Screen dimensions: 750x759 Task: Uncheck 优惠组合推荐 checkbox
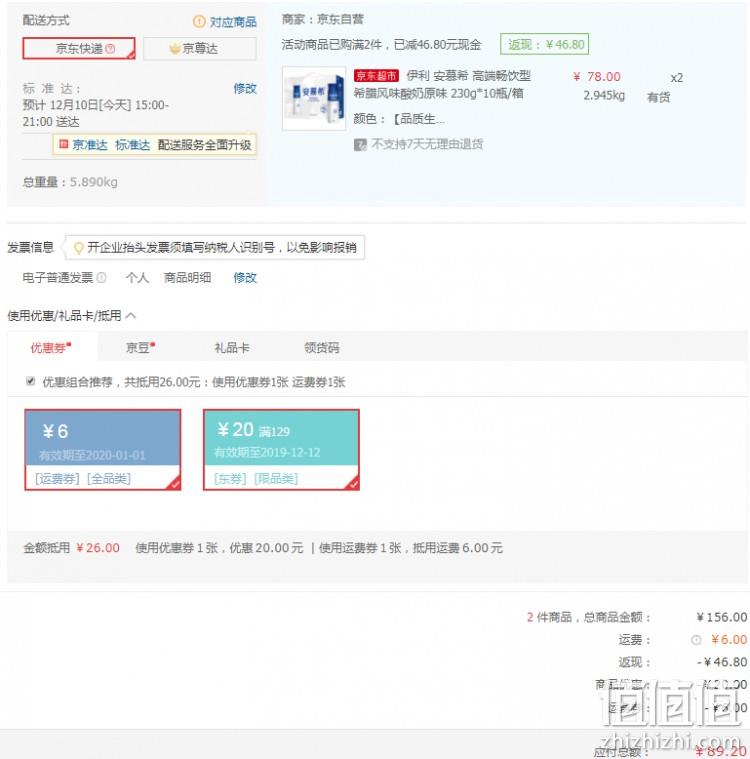pyautogui.click(x=31, y=381)
